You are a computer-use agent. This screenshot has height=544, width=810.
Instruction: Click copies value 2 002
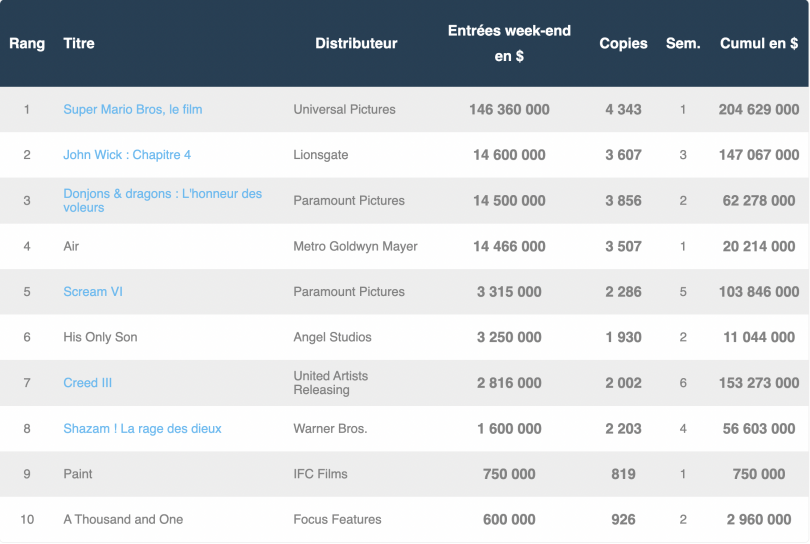click(624, 383)
